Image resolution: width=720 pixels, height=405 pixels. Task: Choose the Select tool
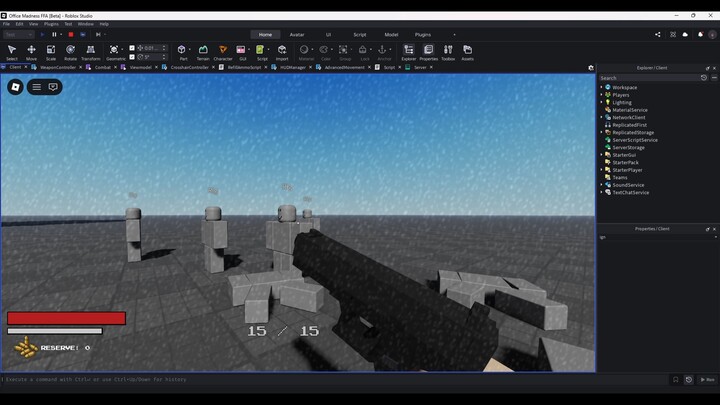12,52
